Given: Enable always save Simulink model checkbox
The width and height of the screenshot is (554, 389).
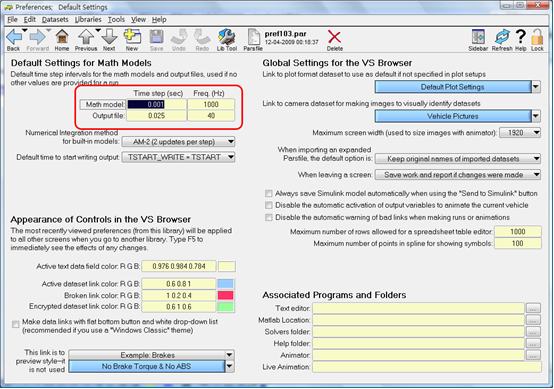Looking at the screenshot, I should coord(269,194).
